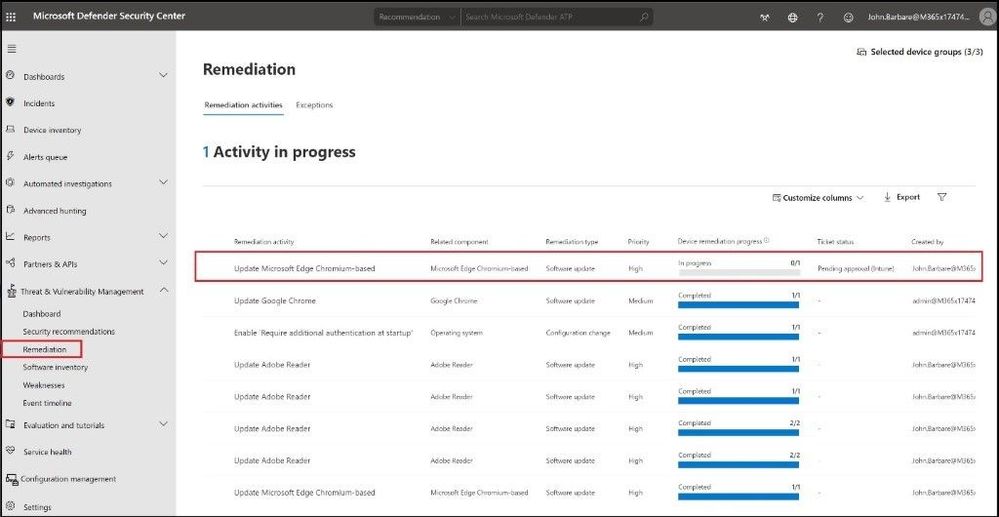
Task: Open Dashboard under Threat & Vulnerability Management
Action: pos(42,314)
